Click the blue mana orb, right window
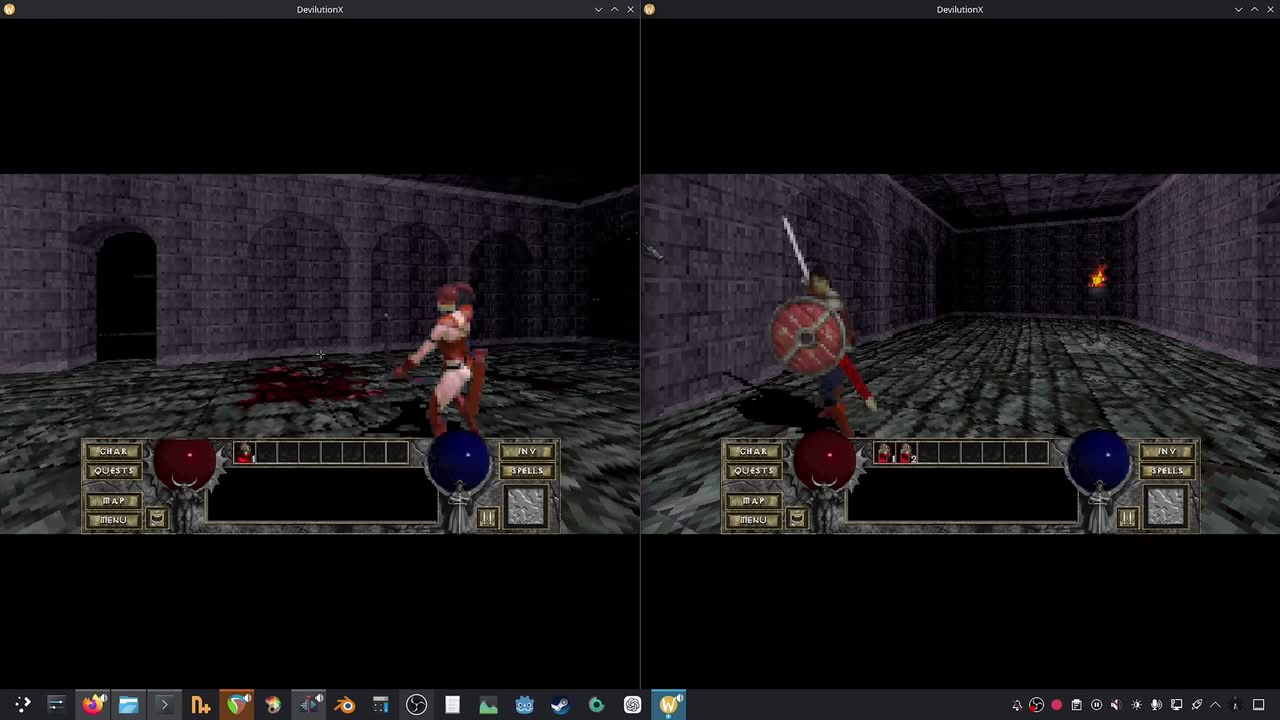1280x720 pixels. click(x=1100, y=460)
